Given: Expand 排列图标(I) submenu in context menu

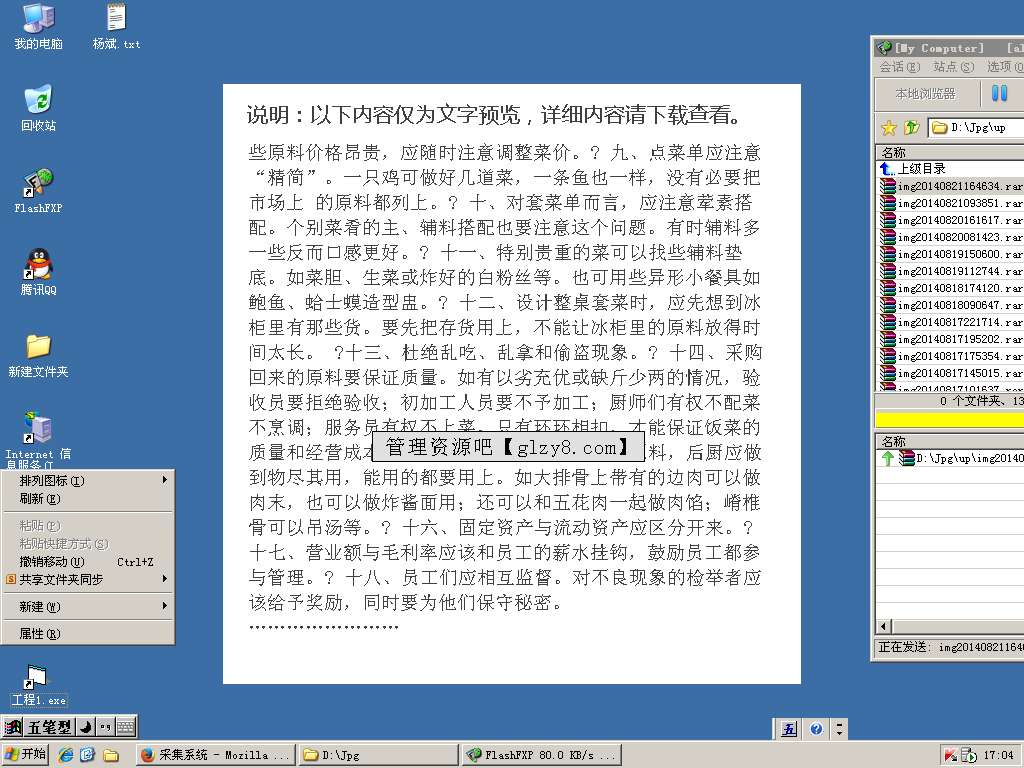Looking at the screenshot, I should pos(88,481).
